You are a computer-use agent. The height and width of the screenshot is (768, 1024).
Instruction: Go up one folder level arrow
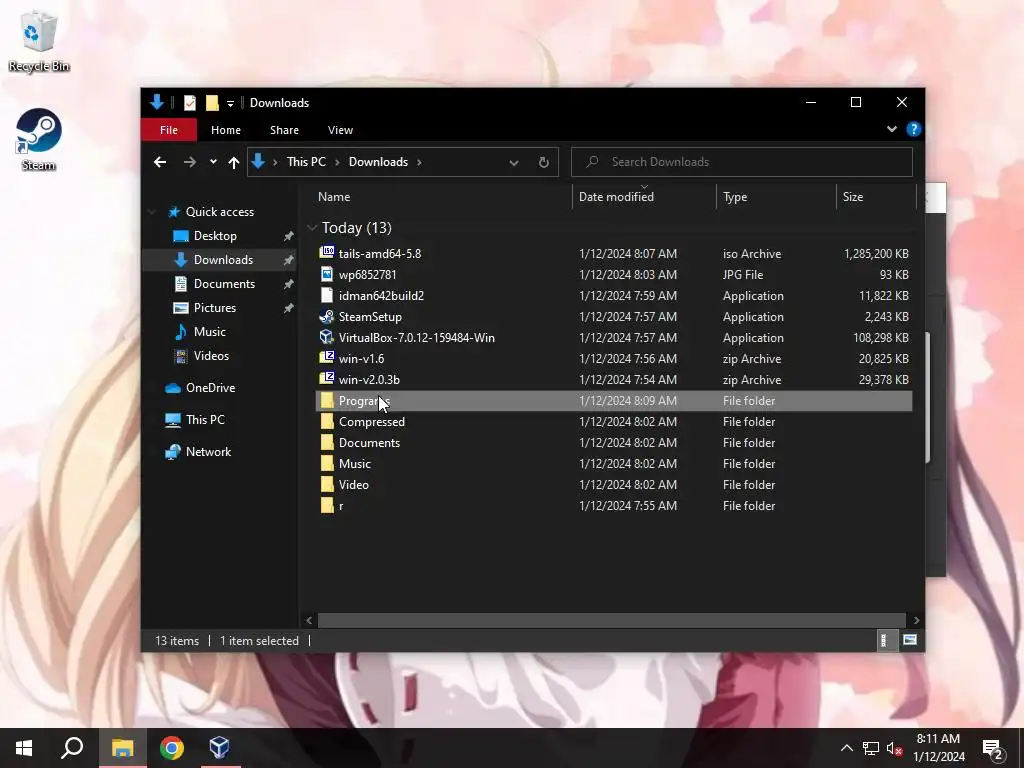pyautogui.click(x=234, y=162)
